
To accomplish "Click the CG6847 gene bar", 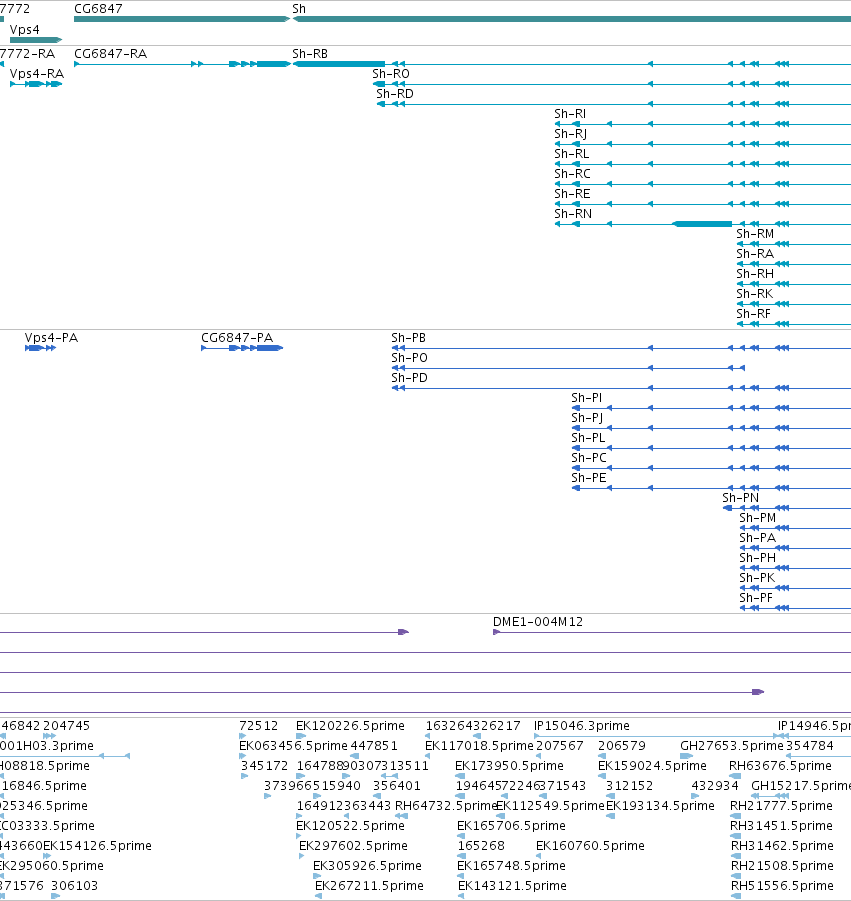I will coord(182,19).
